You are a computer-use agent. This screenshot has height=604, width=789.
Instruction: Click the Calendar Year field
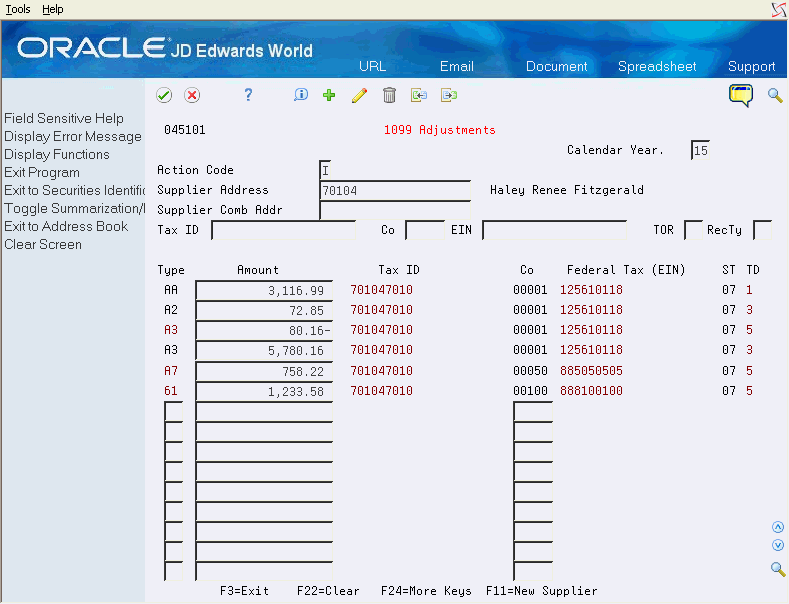[x=700, y=150]
